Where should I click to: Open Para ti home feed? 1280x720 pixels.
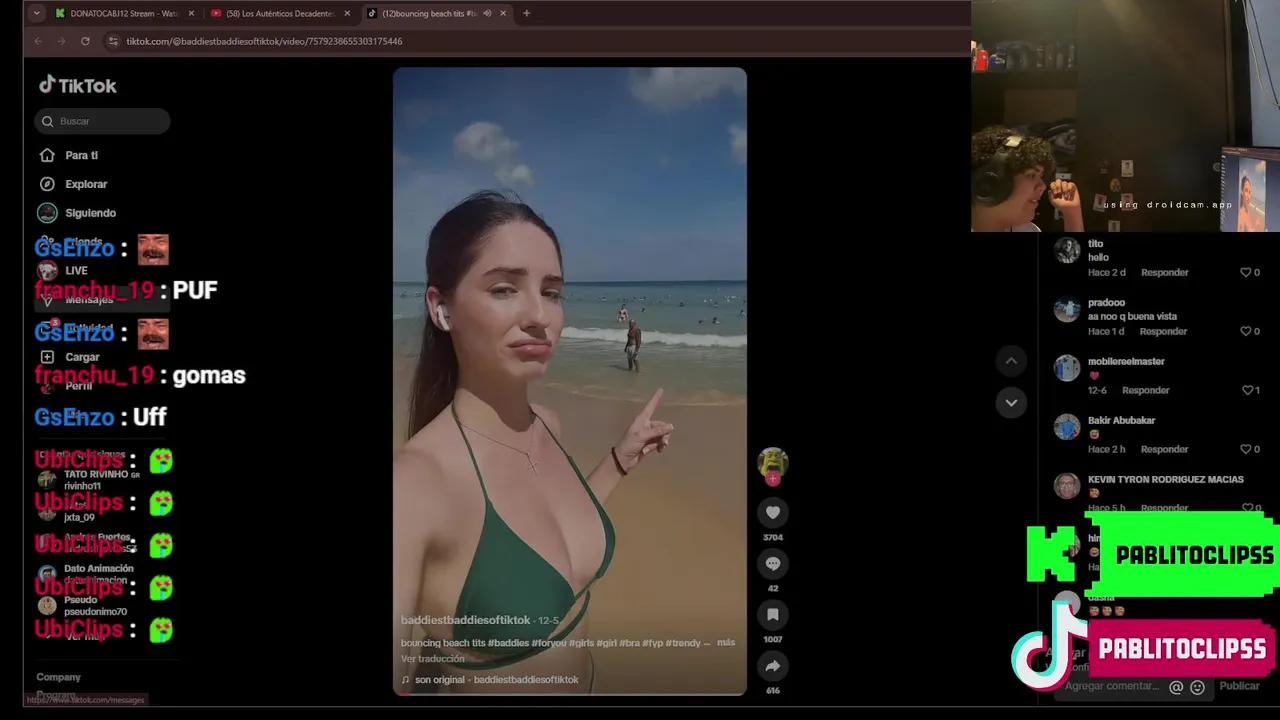click(x=69, y=155)
